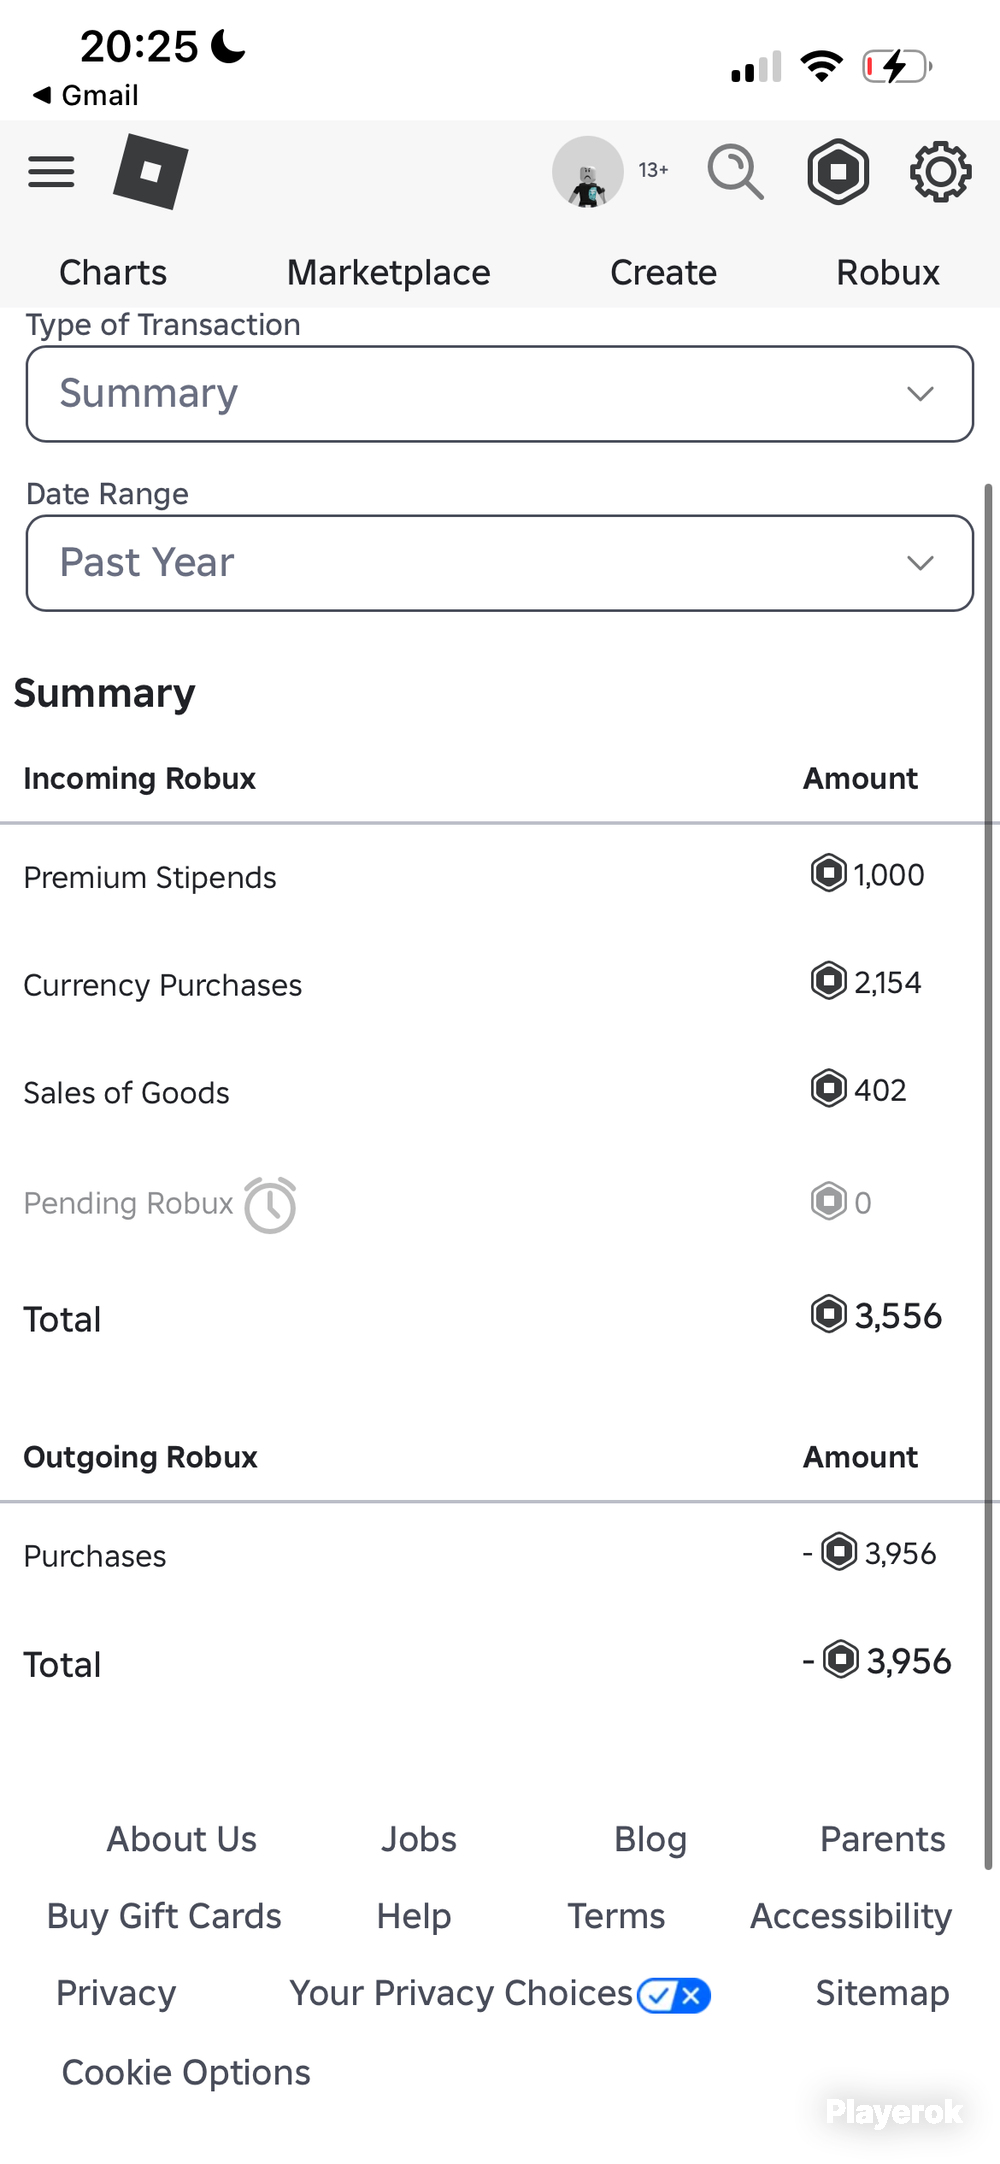Toggle the Your Privacy Choices switch icon
This screenshot has width=1000, height=2164.
pos(674,1995)
